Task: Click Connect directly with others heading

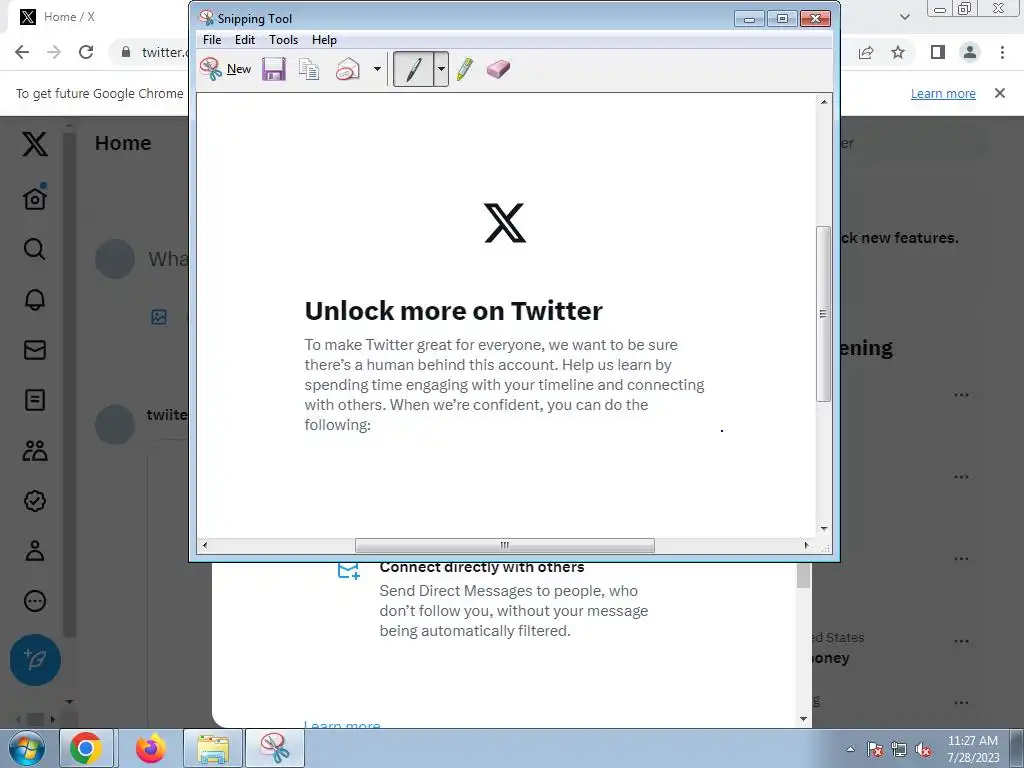Action: (482, 567)
